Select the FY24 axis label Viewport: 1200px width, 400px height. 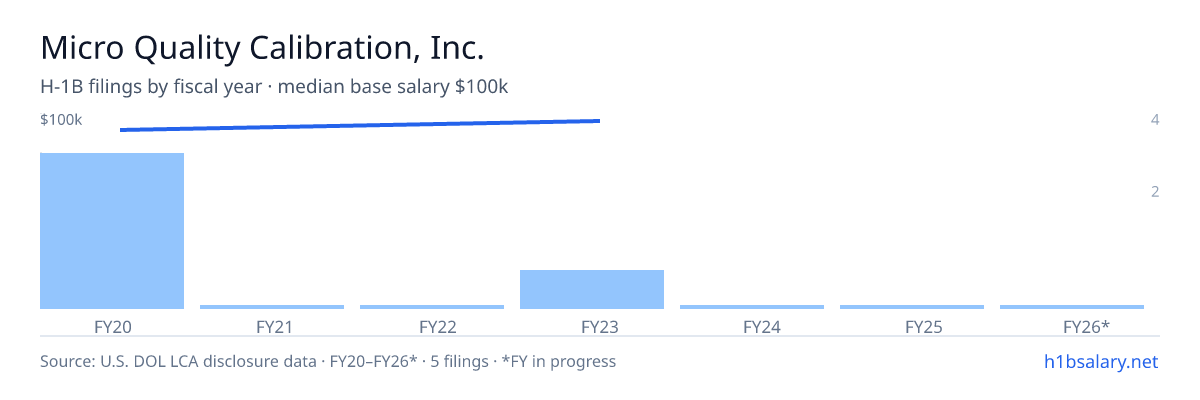click(752, 326)
